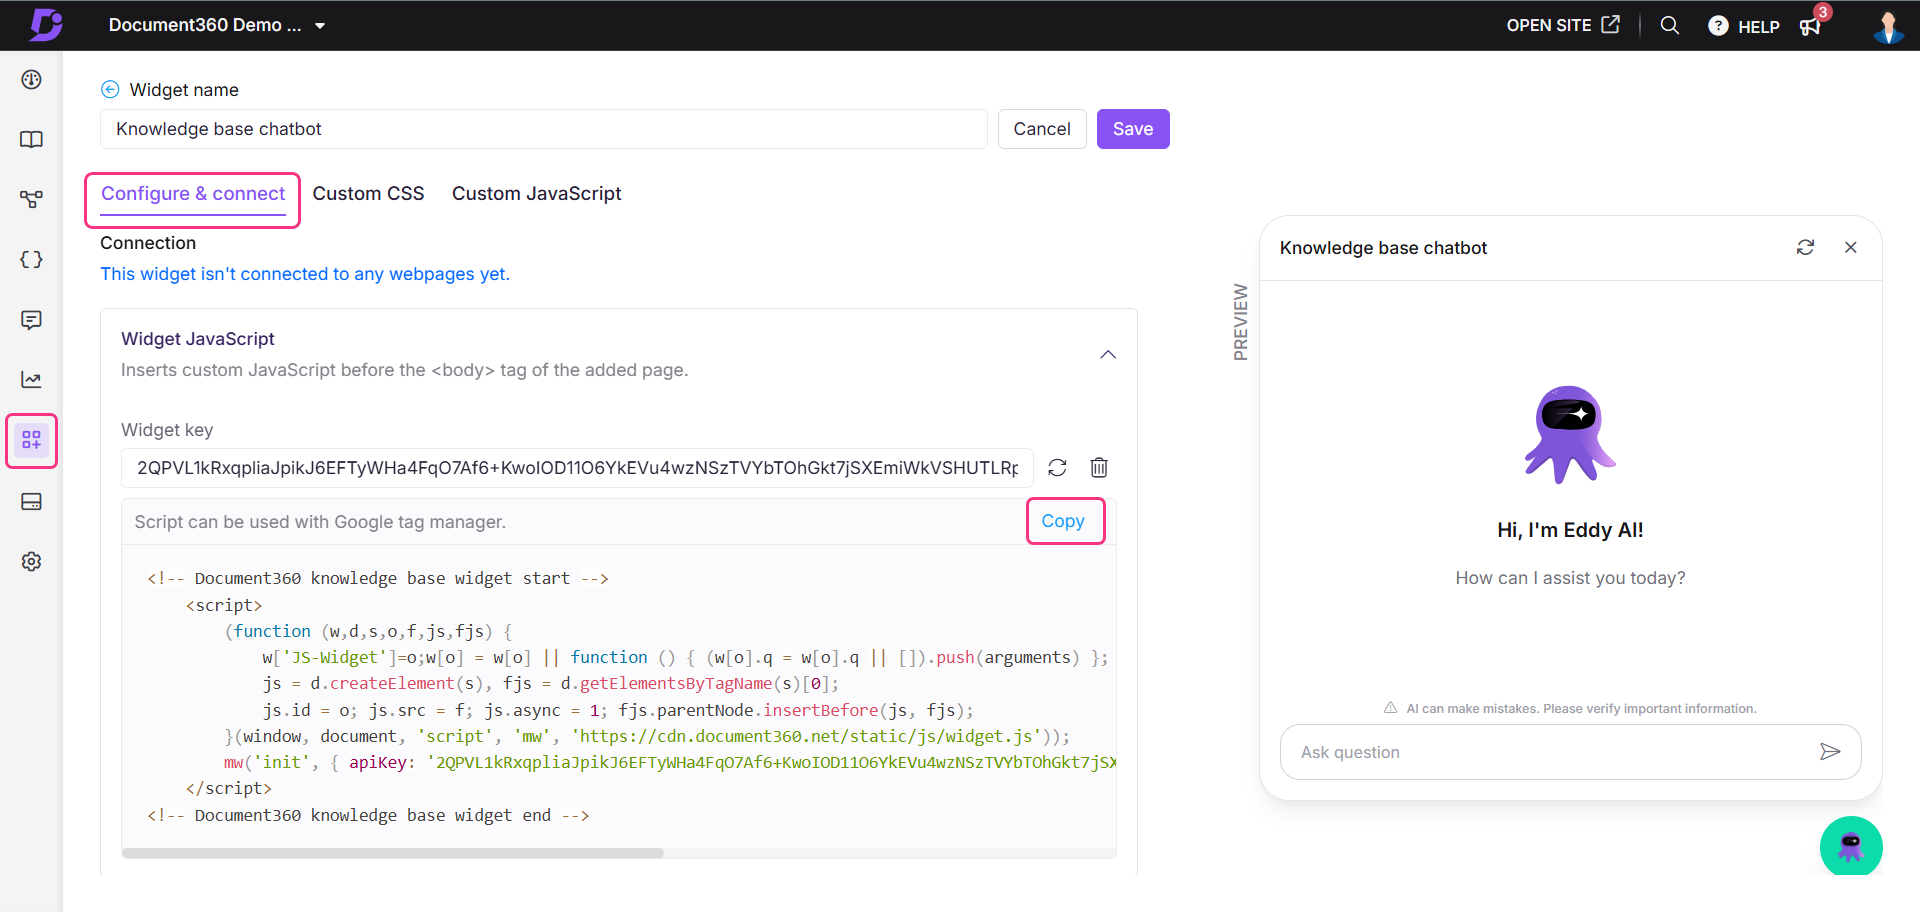Open the user profile avatar
Viewport: 1920px width, 912px height.
point(1888,26)
